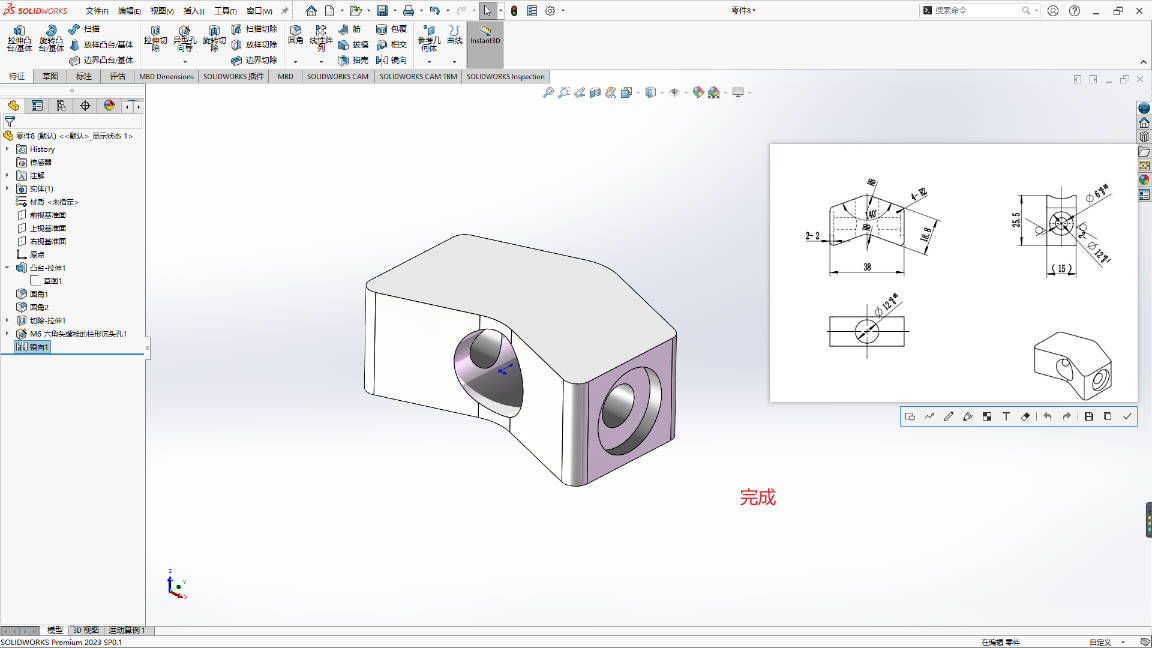Image resolution: width=1152 pixels, height=648 pixels.
Task: Select the 旋转凸台/基体 revolve boss tool
Action: pyautogui.click(x=51, y=38)
